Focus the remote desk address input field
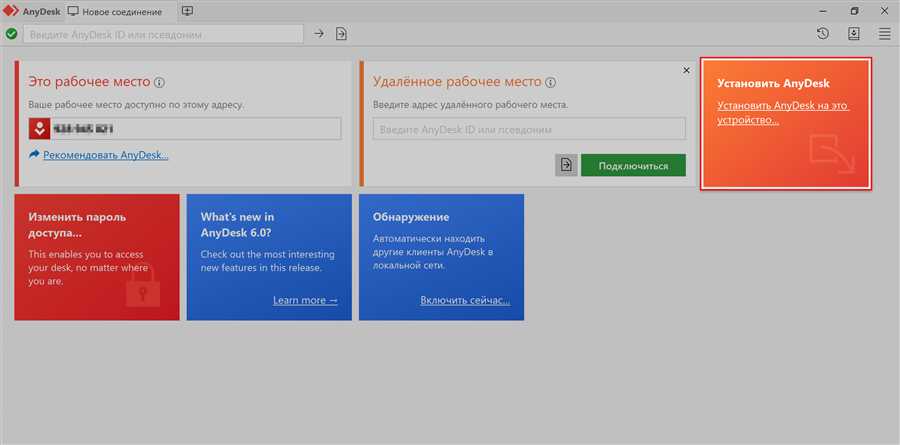 pyautogui.click(x=529, y=129)
